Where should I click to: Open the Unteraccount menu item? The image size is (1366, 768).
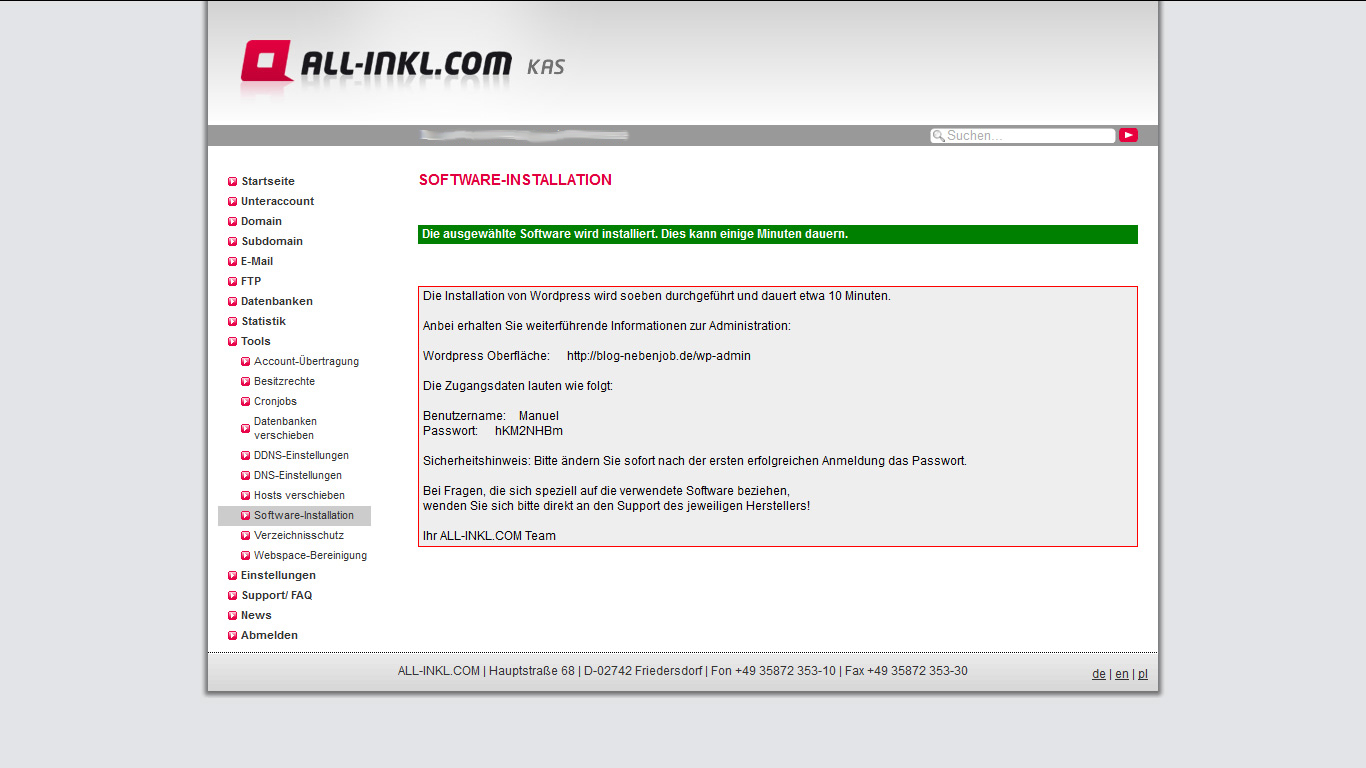point(277,201)
